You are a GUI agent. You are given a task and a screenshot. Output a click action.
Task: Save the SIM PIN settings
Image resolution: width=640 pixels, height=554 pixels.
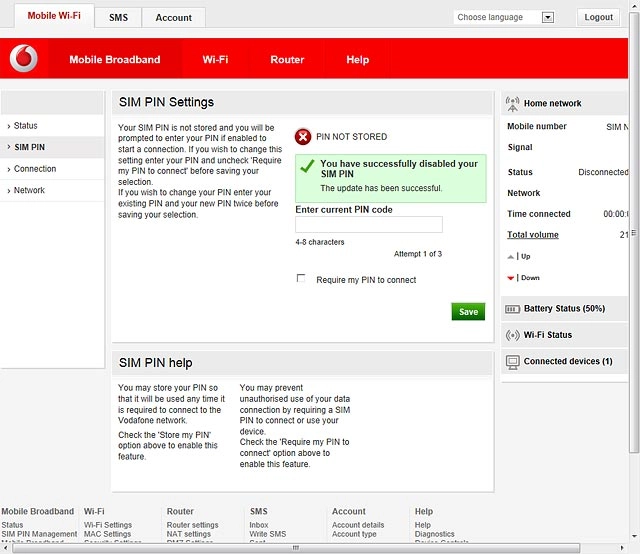[x=468, y=312]
